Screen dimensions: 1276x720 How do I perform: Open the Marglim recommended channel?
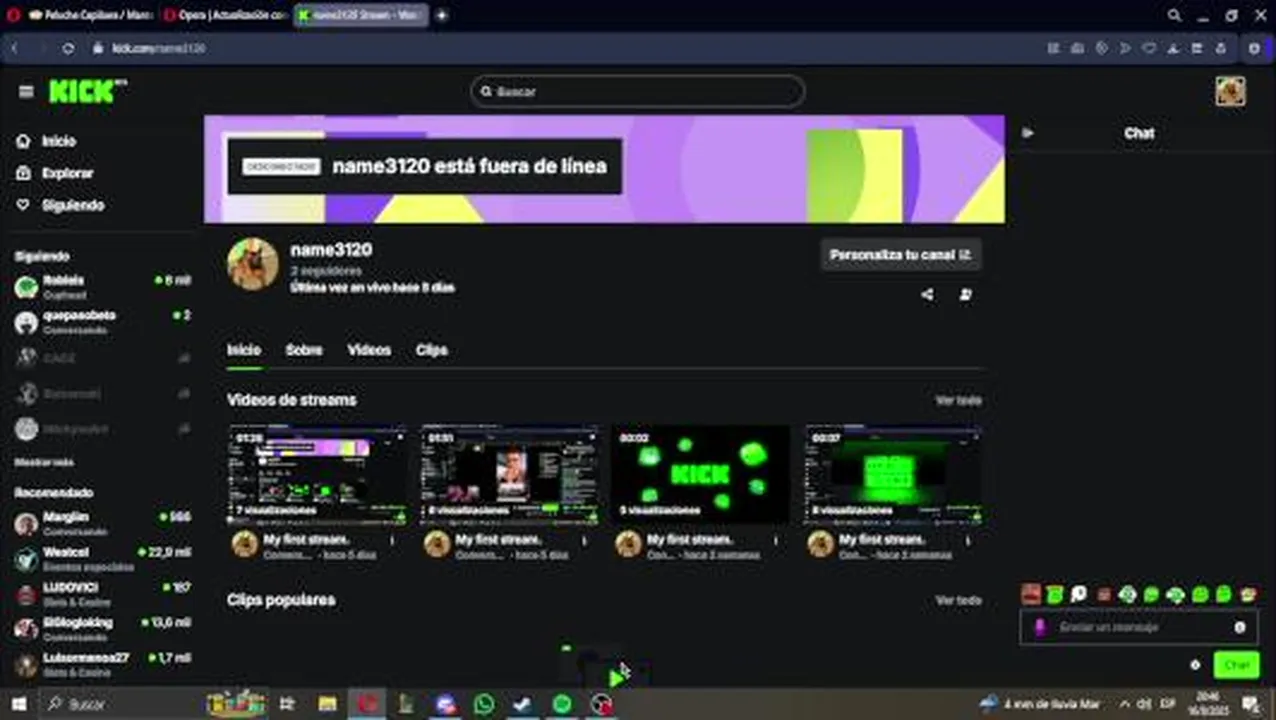click(102, 524)
